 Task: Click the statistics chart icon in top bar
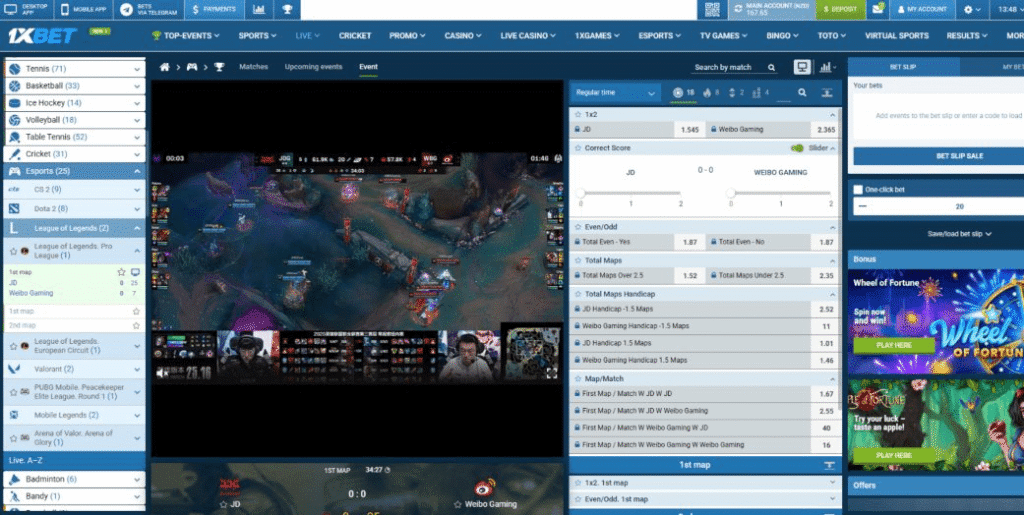(259, 9)
